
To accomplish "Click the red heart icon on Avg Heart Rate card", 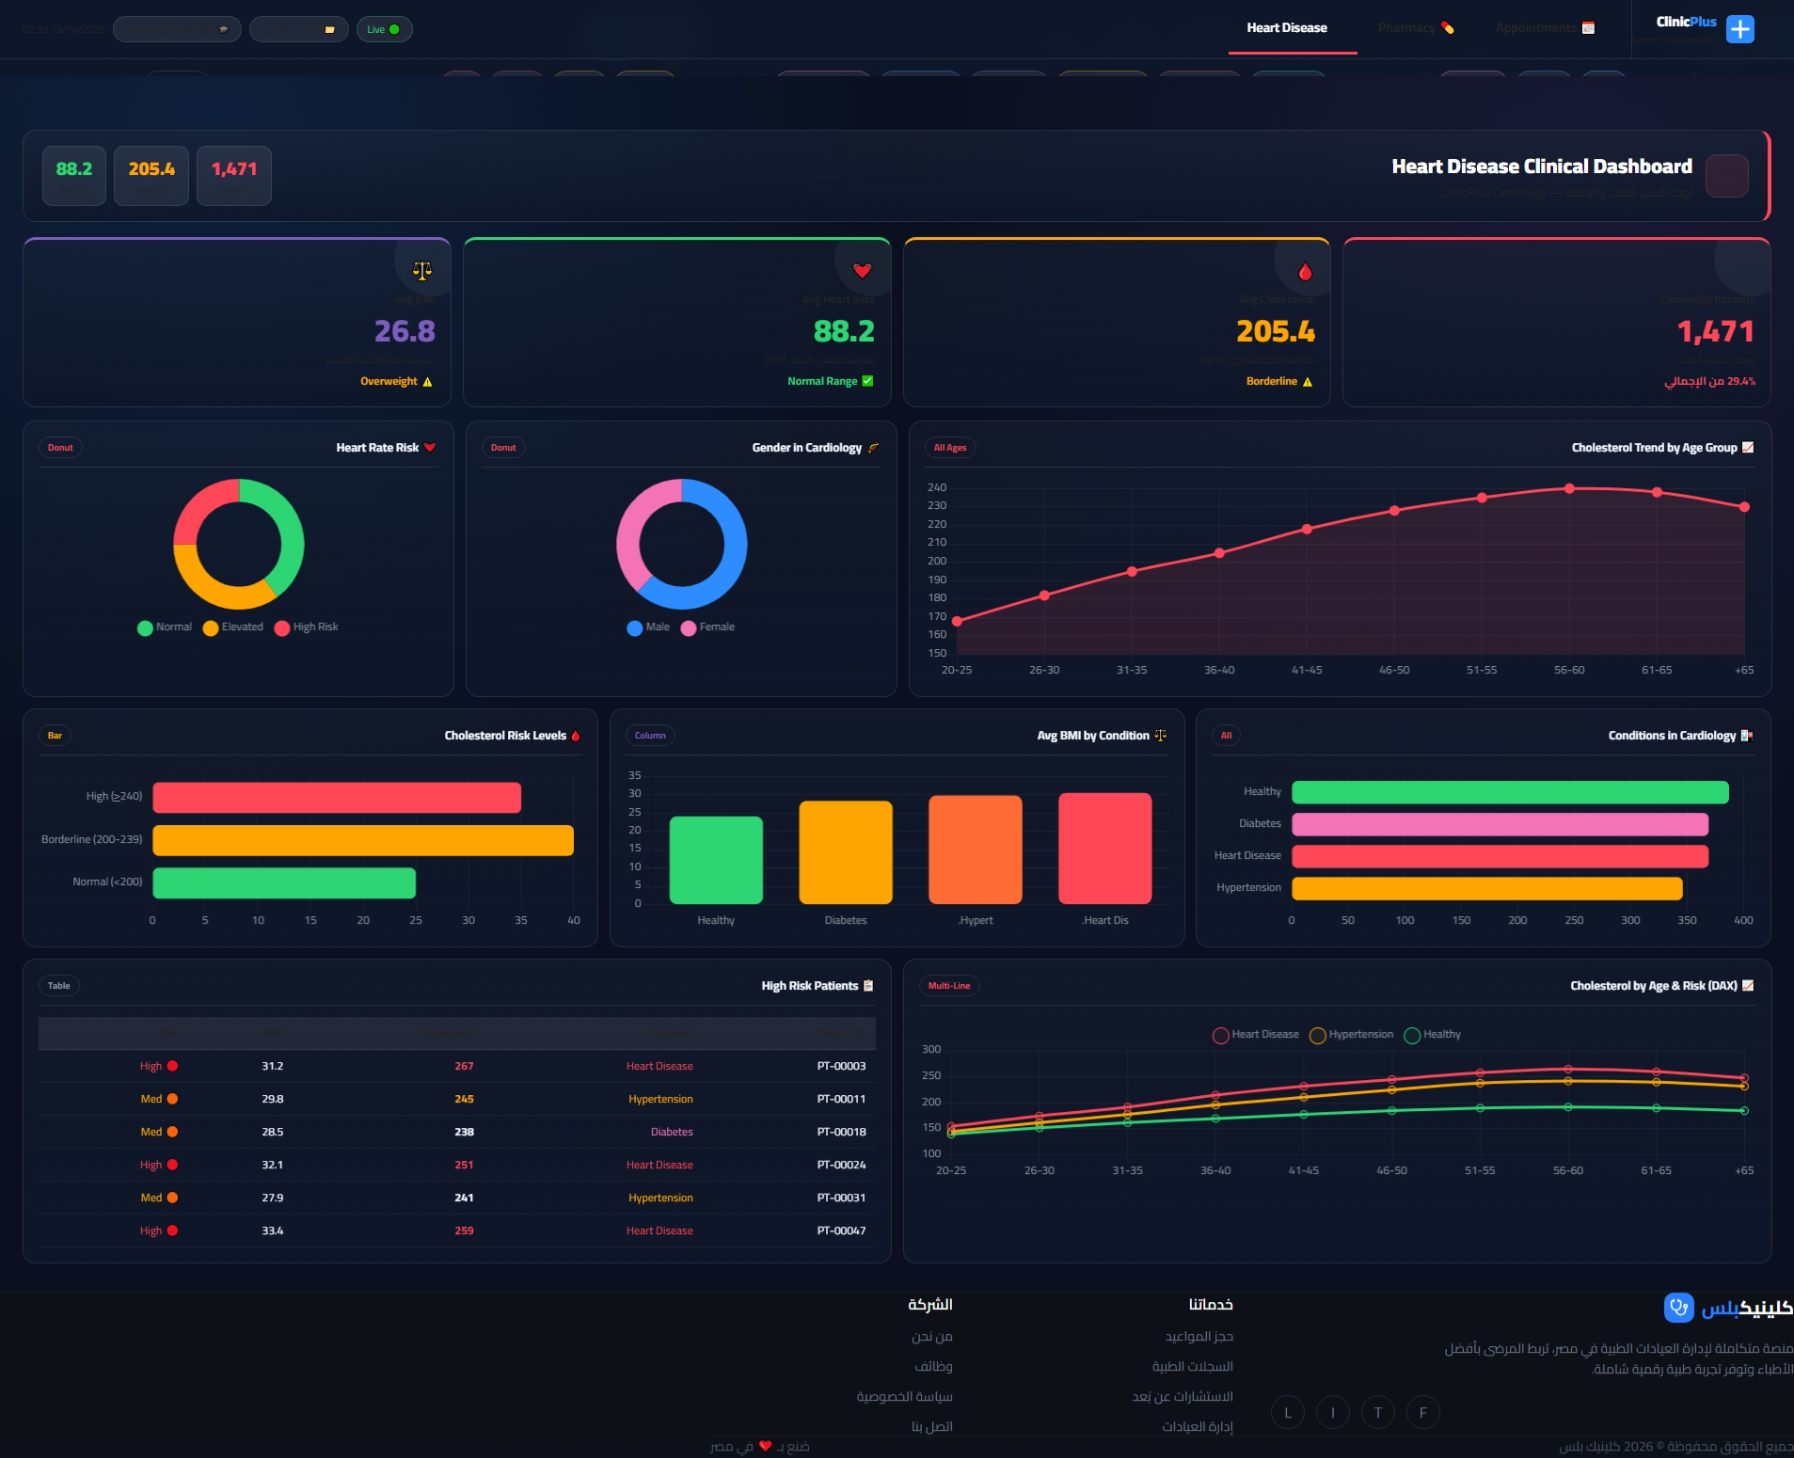I will click(862, 271).
